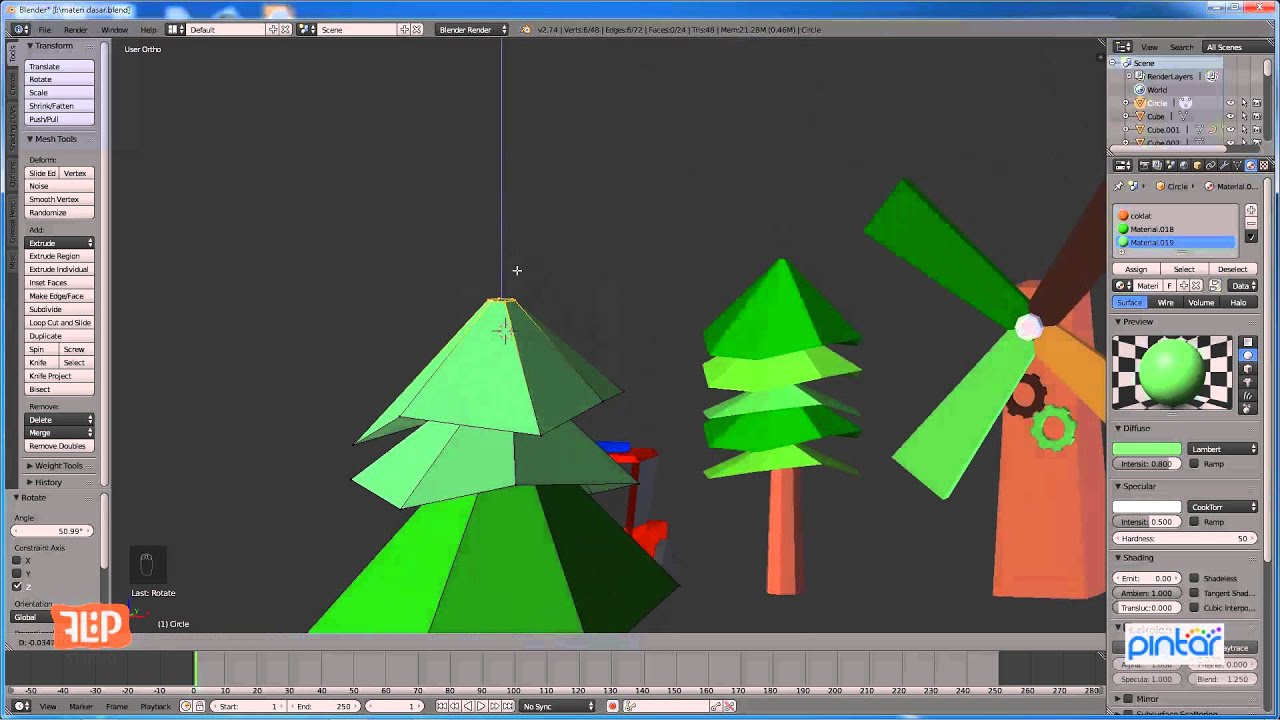Screen dimensions: 1280x720
Task: Open the Material properties sphere icon
Action: point(1250,165)
